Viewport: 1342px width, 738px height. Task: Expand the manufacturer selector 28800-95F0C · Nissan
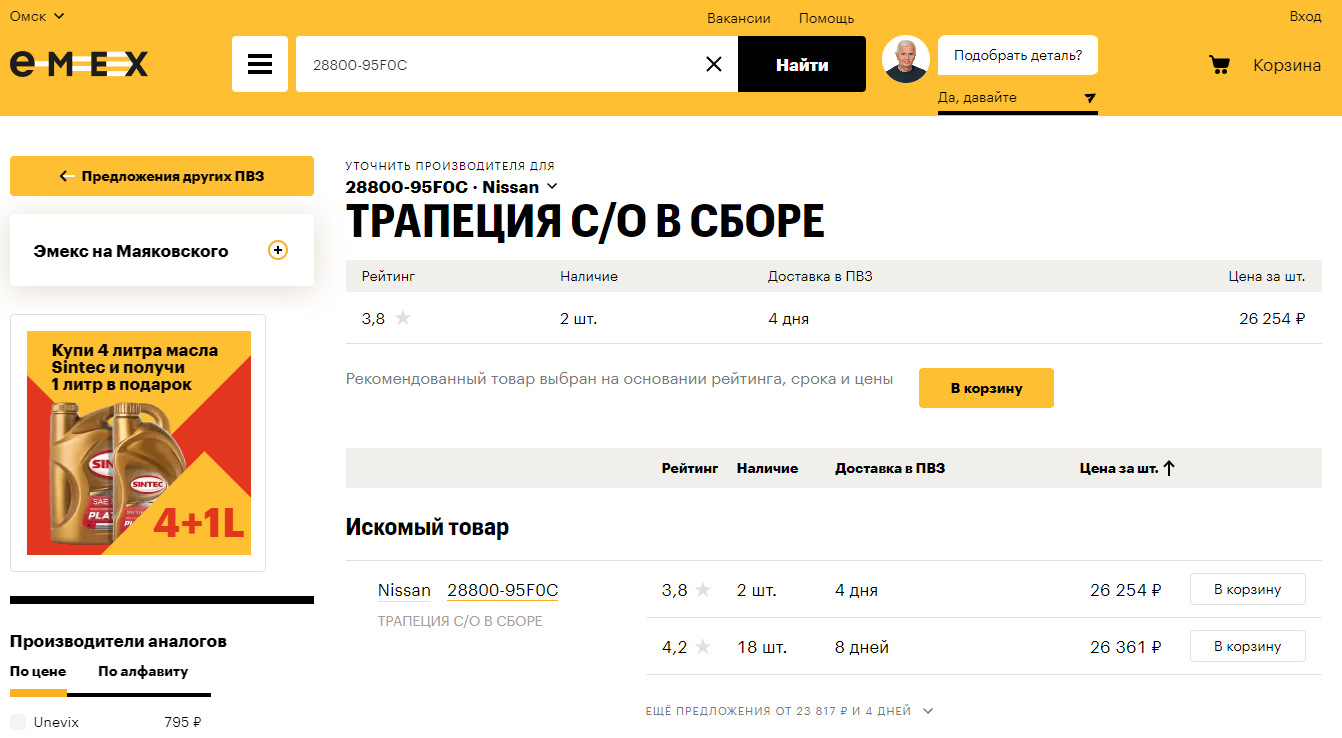pos(452,187)
